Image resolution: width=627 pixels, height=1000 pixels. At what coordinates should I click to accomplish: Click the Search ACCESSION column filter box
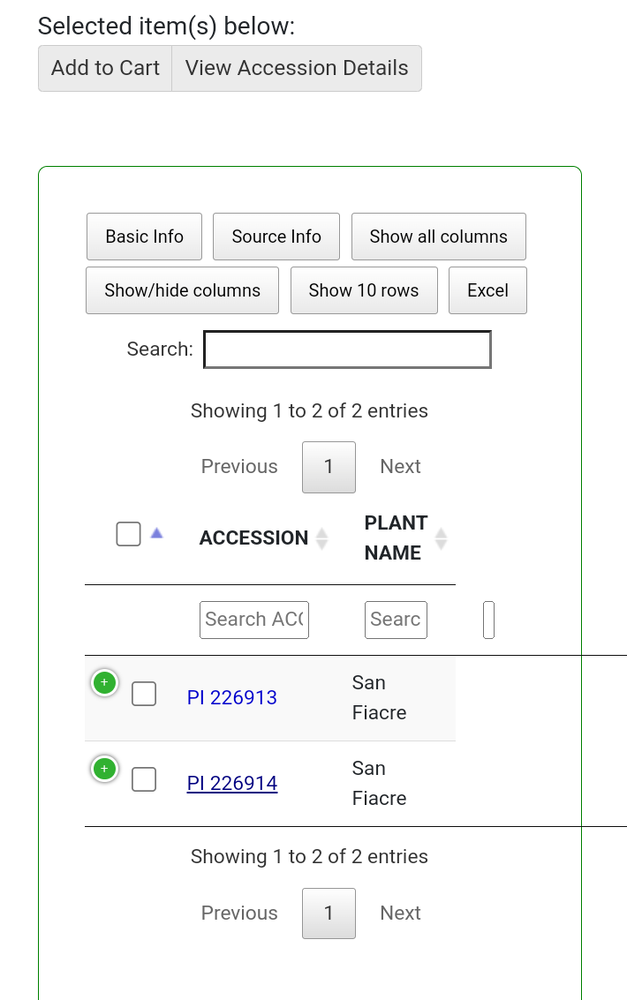point(254,619)
